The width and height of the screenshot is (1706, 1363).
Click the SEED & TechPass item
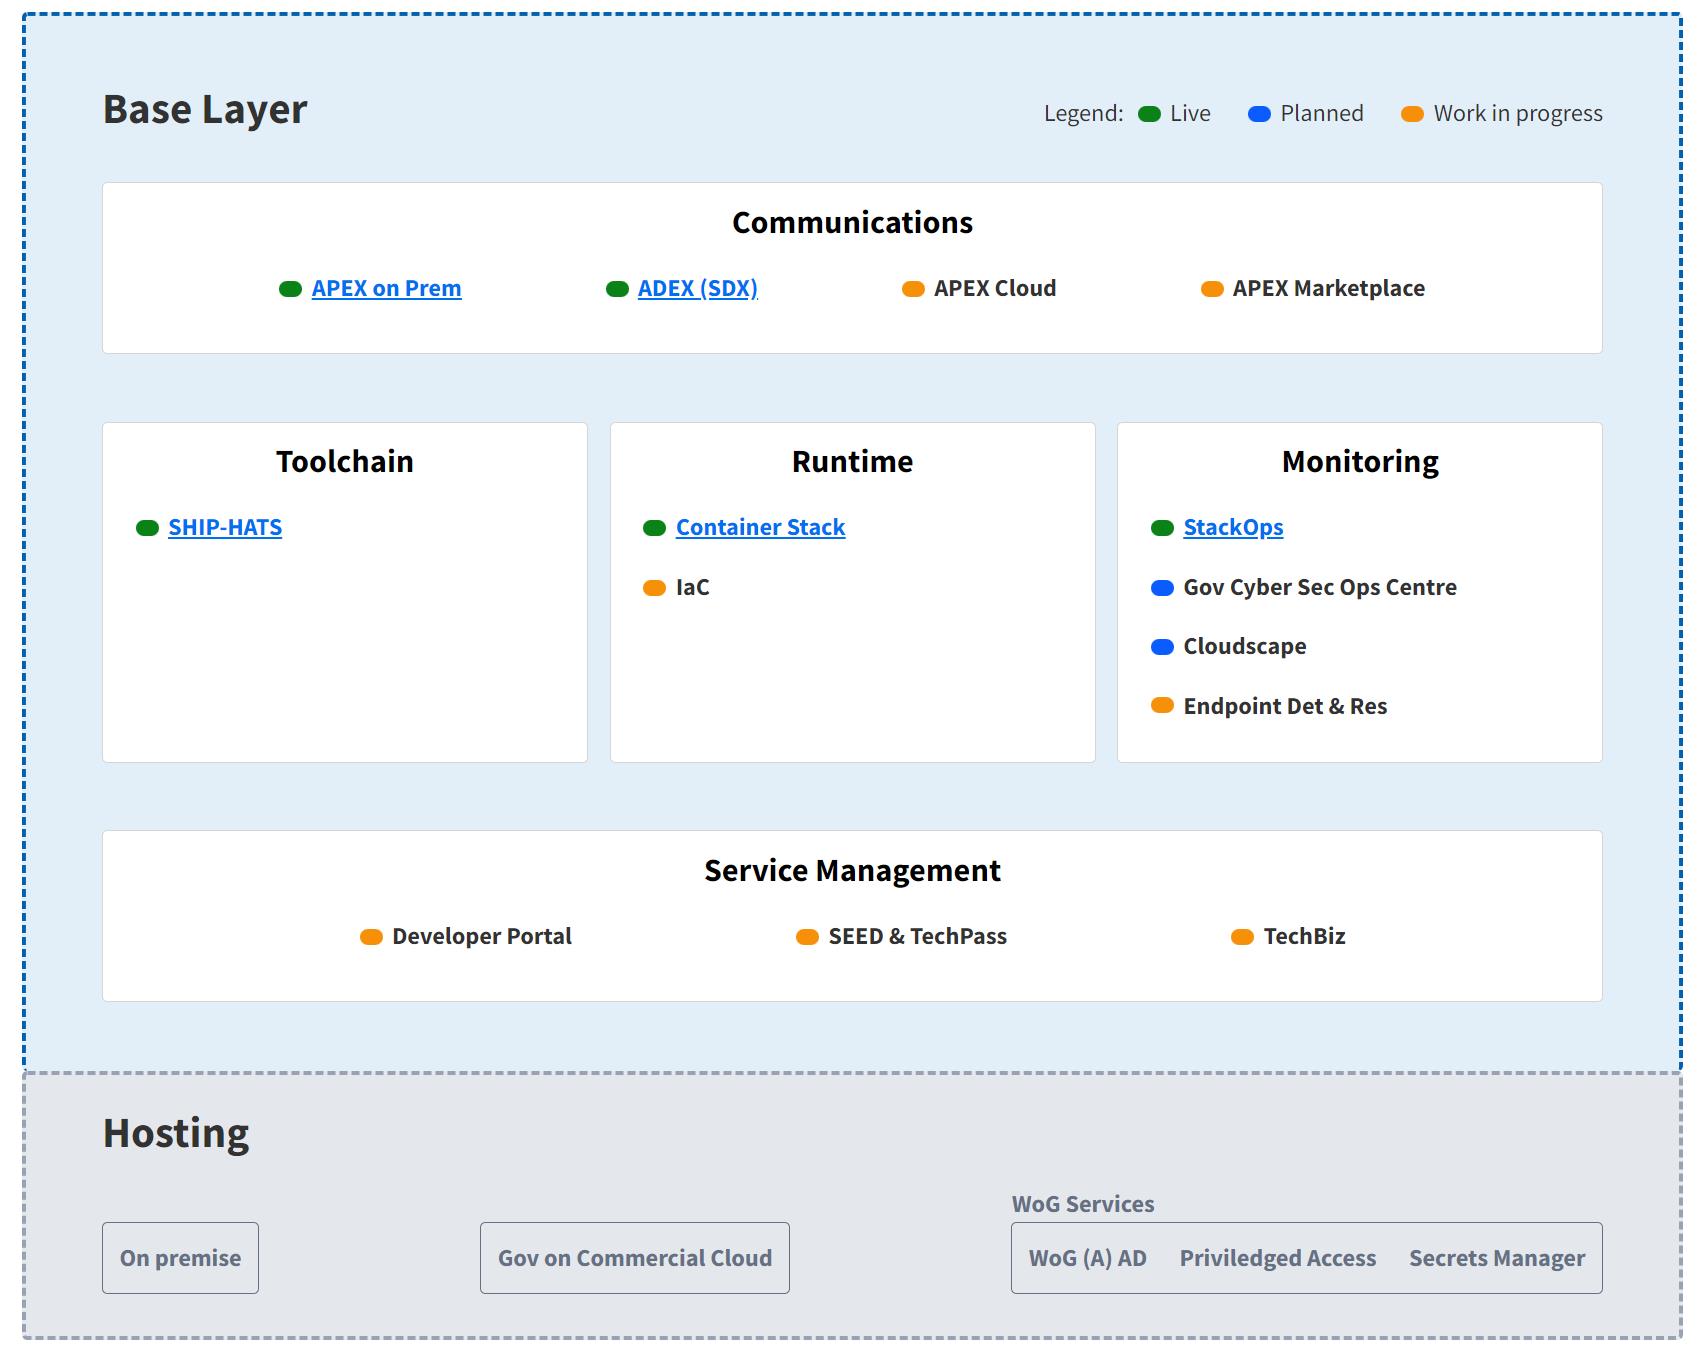point(917,936)
